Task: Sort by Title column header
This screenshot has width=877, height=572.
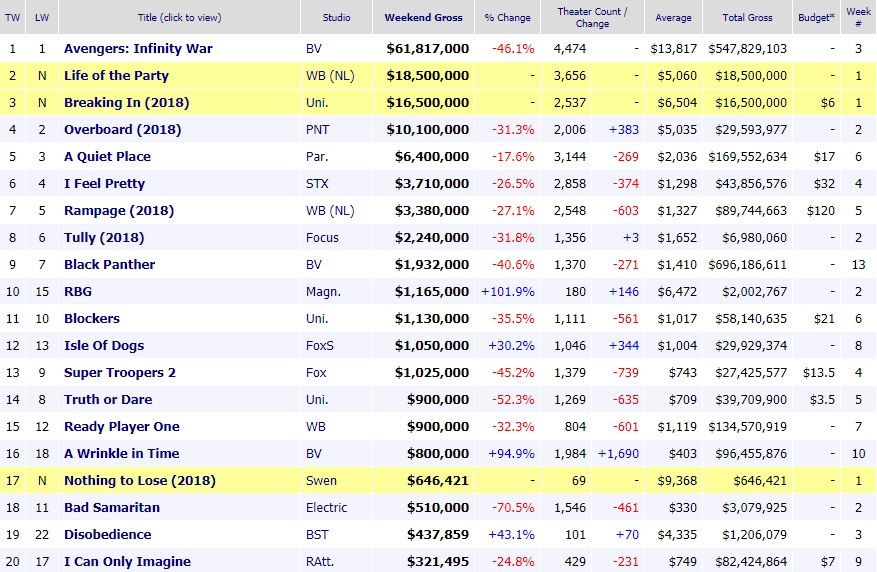Action: pyautogui.click(x=180, y=17)
